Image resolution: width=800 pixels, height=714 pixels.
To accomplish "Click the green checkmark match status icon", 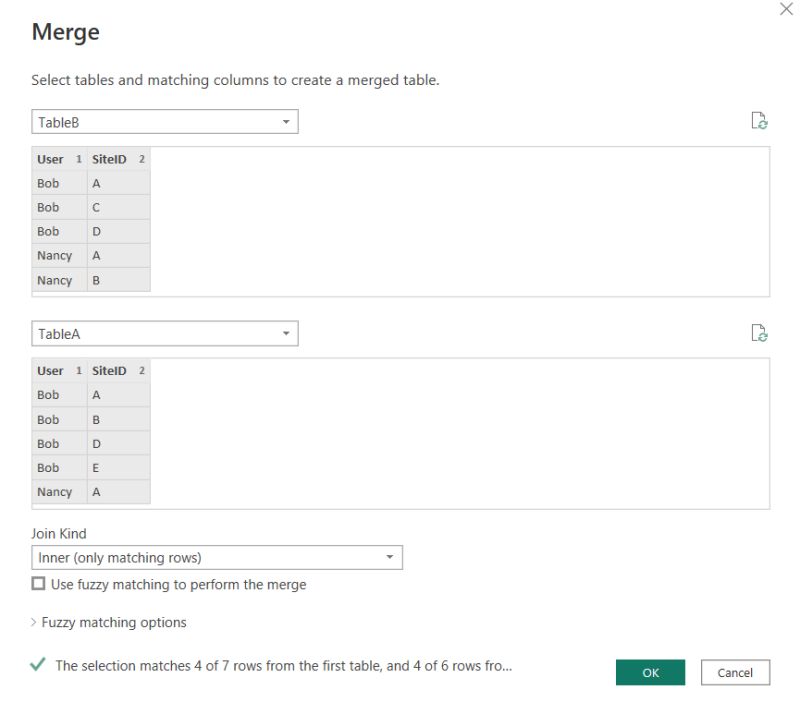I will [x=38, y=665].
